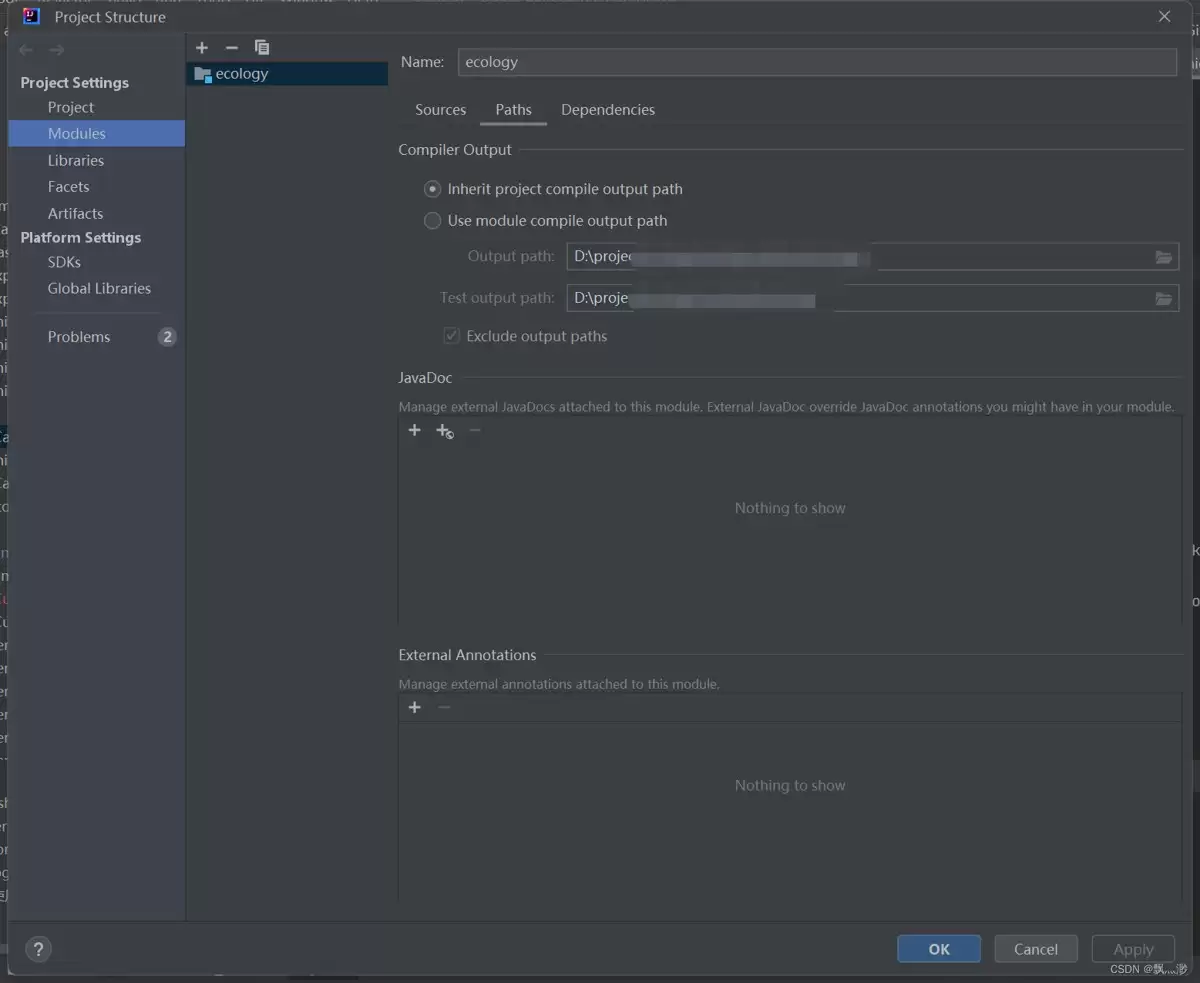Open Libraries in Project Settings
The height and width of the screenshot is (983, 1200).
pos(76,160)
